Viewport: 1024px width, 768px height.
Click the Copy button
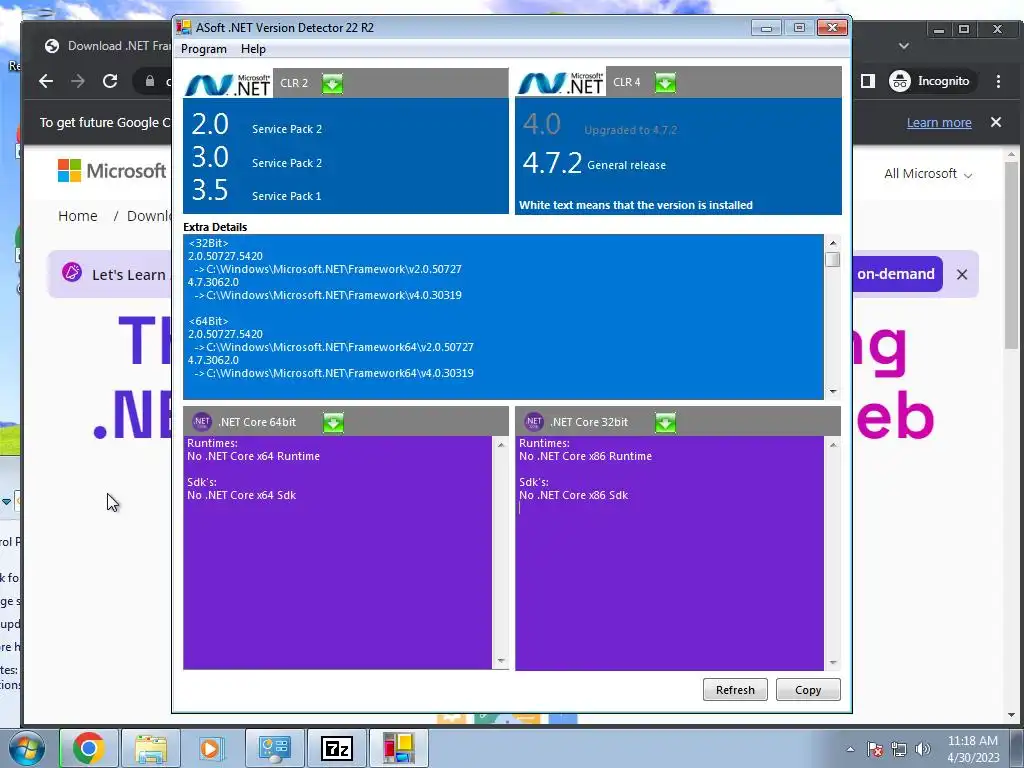pos(808,690)
